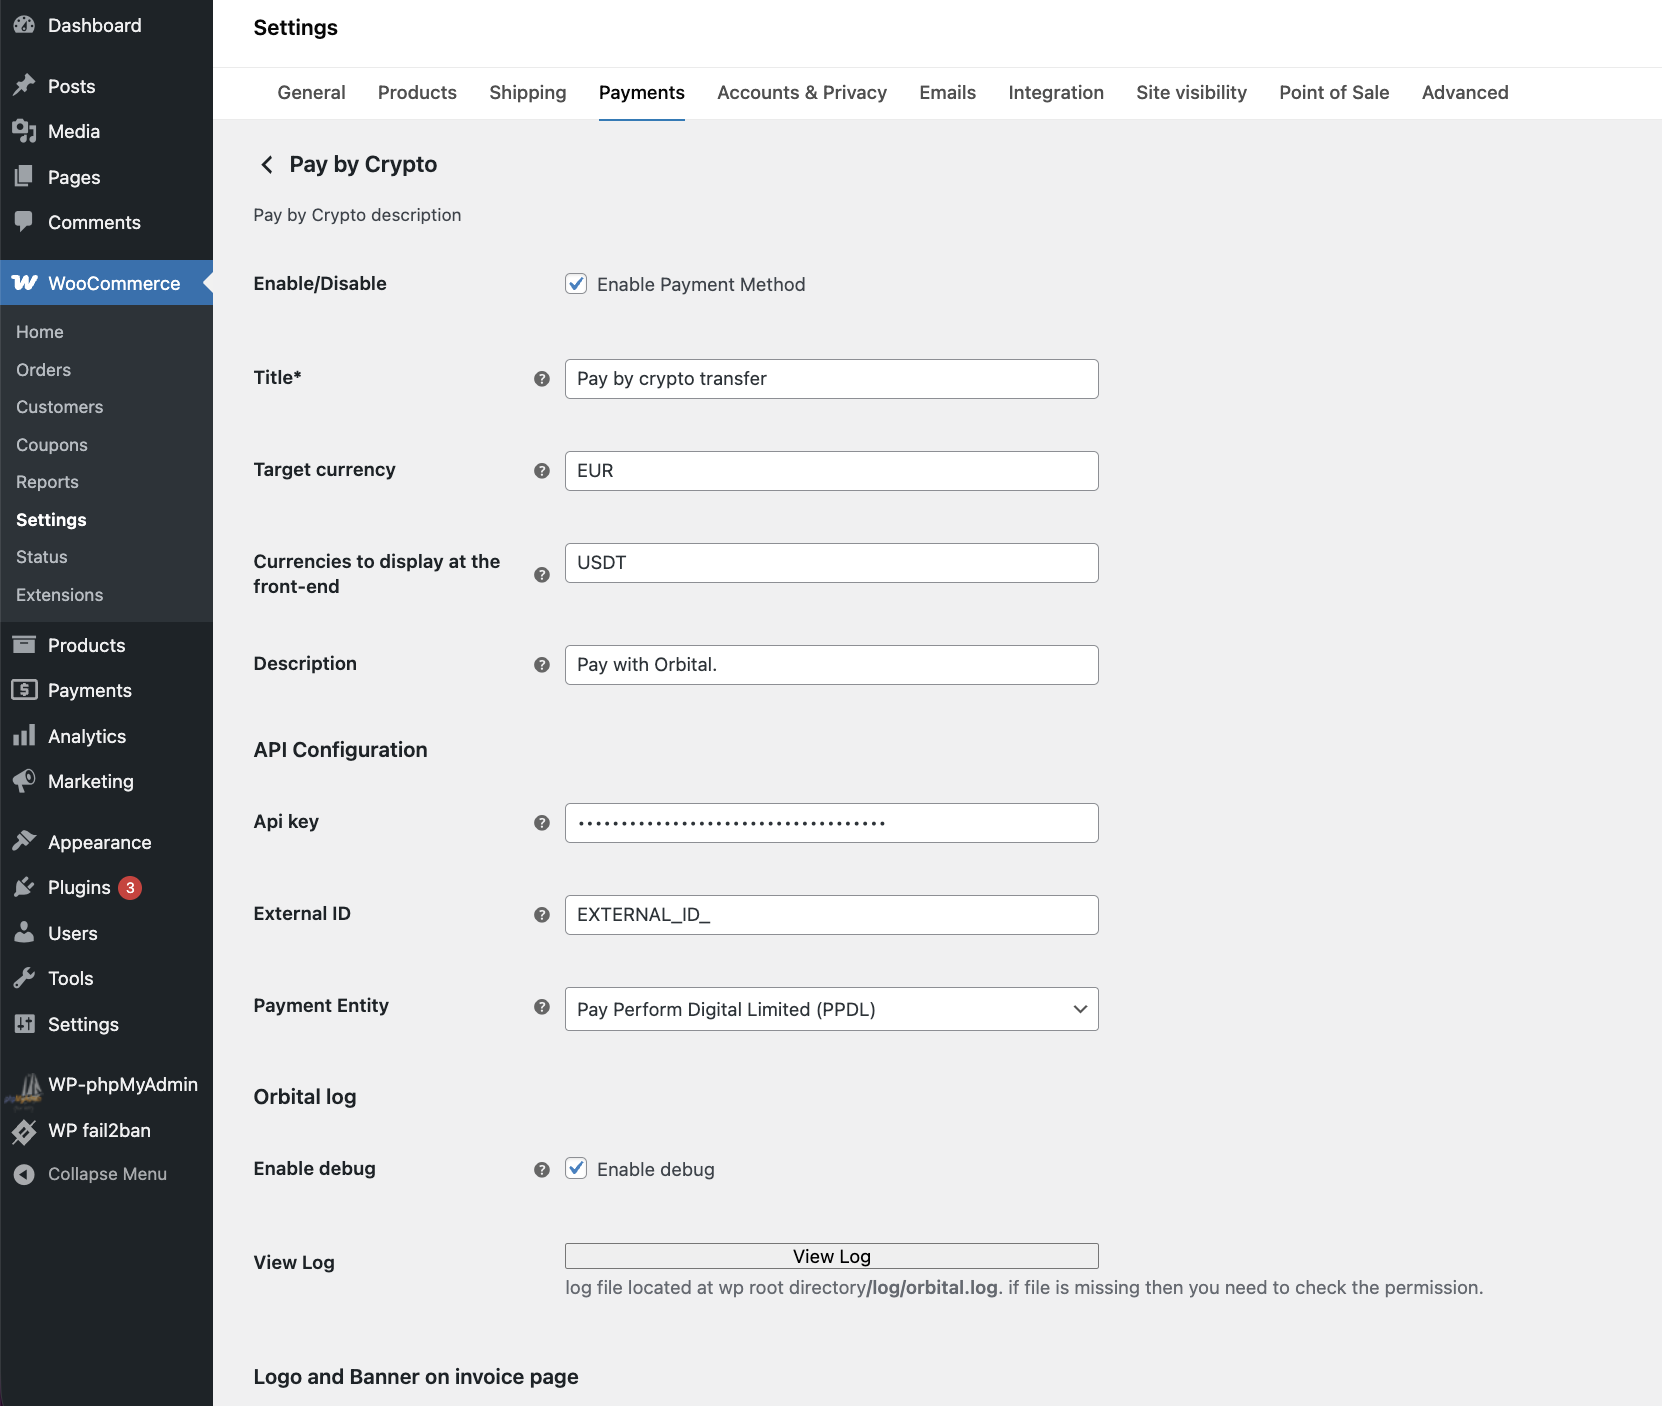Open WooCommerce Home submenu link

coord(40,332)
